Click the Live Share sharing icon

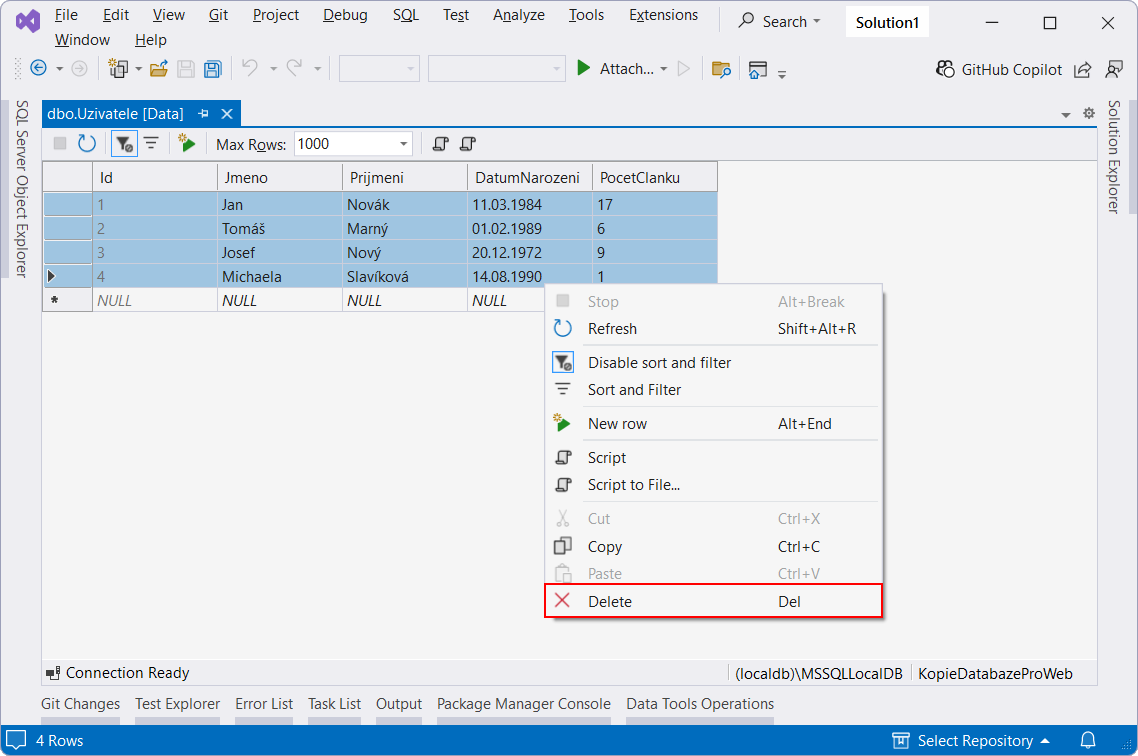pyautogui.click(x=1083, y=69)
